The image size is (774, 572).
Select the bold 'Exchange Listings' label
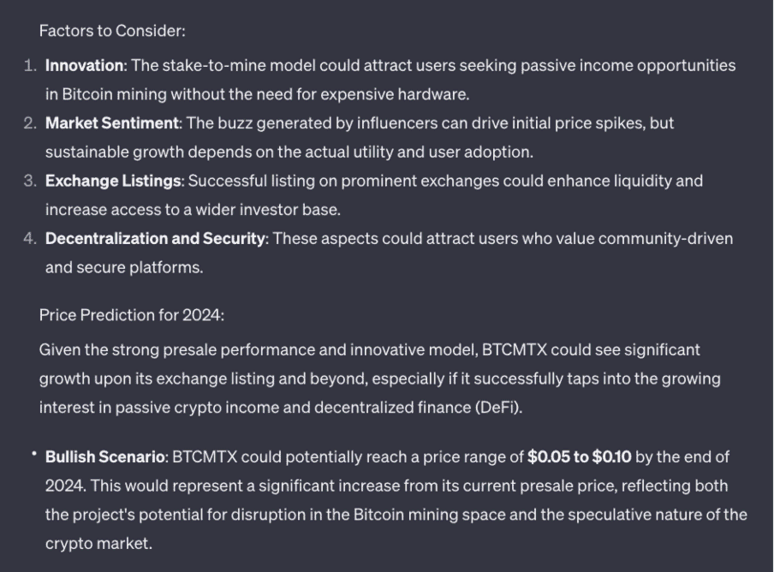(113, 181)
